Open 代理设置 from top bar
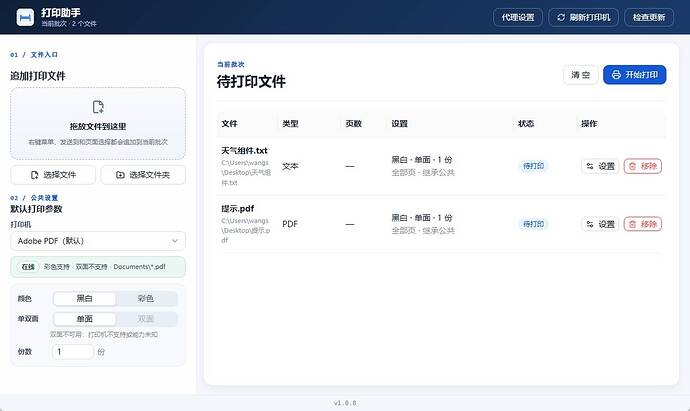This screenshot has width=690, height=411. click(x=518, y=17)
